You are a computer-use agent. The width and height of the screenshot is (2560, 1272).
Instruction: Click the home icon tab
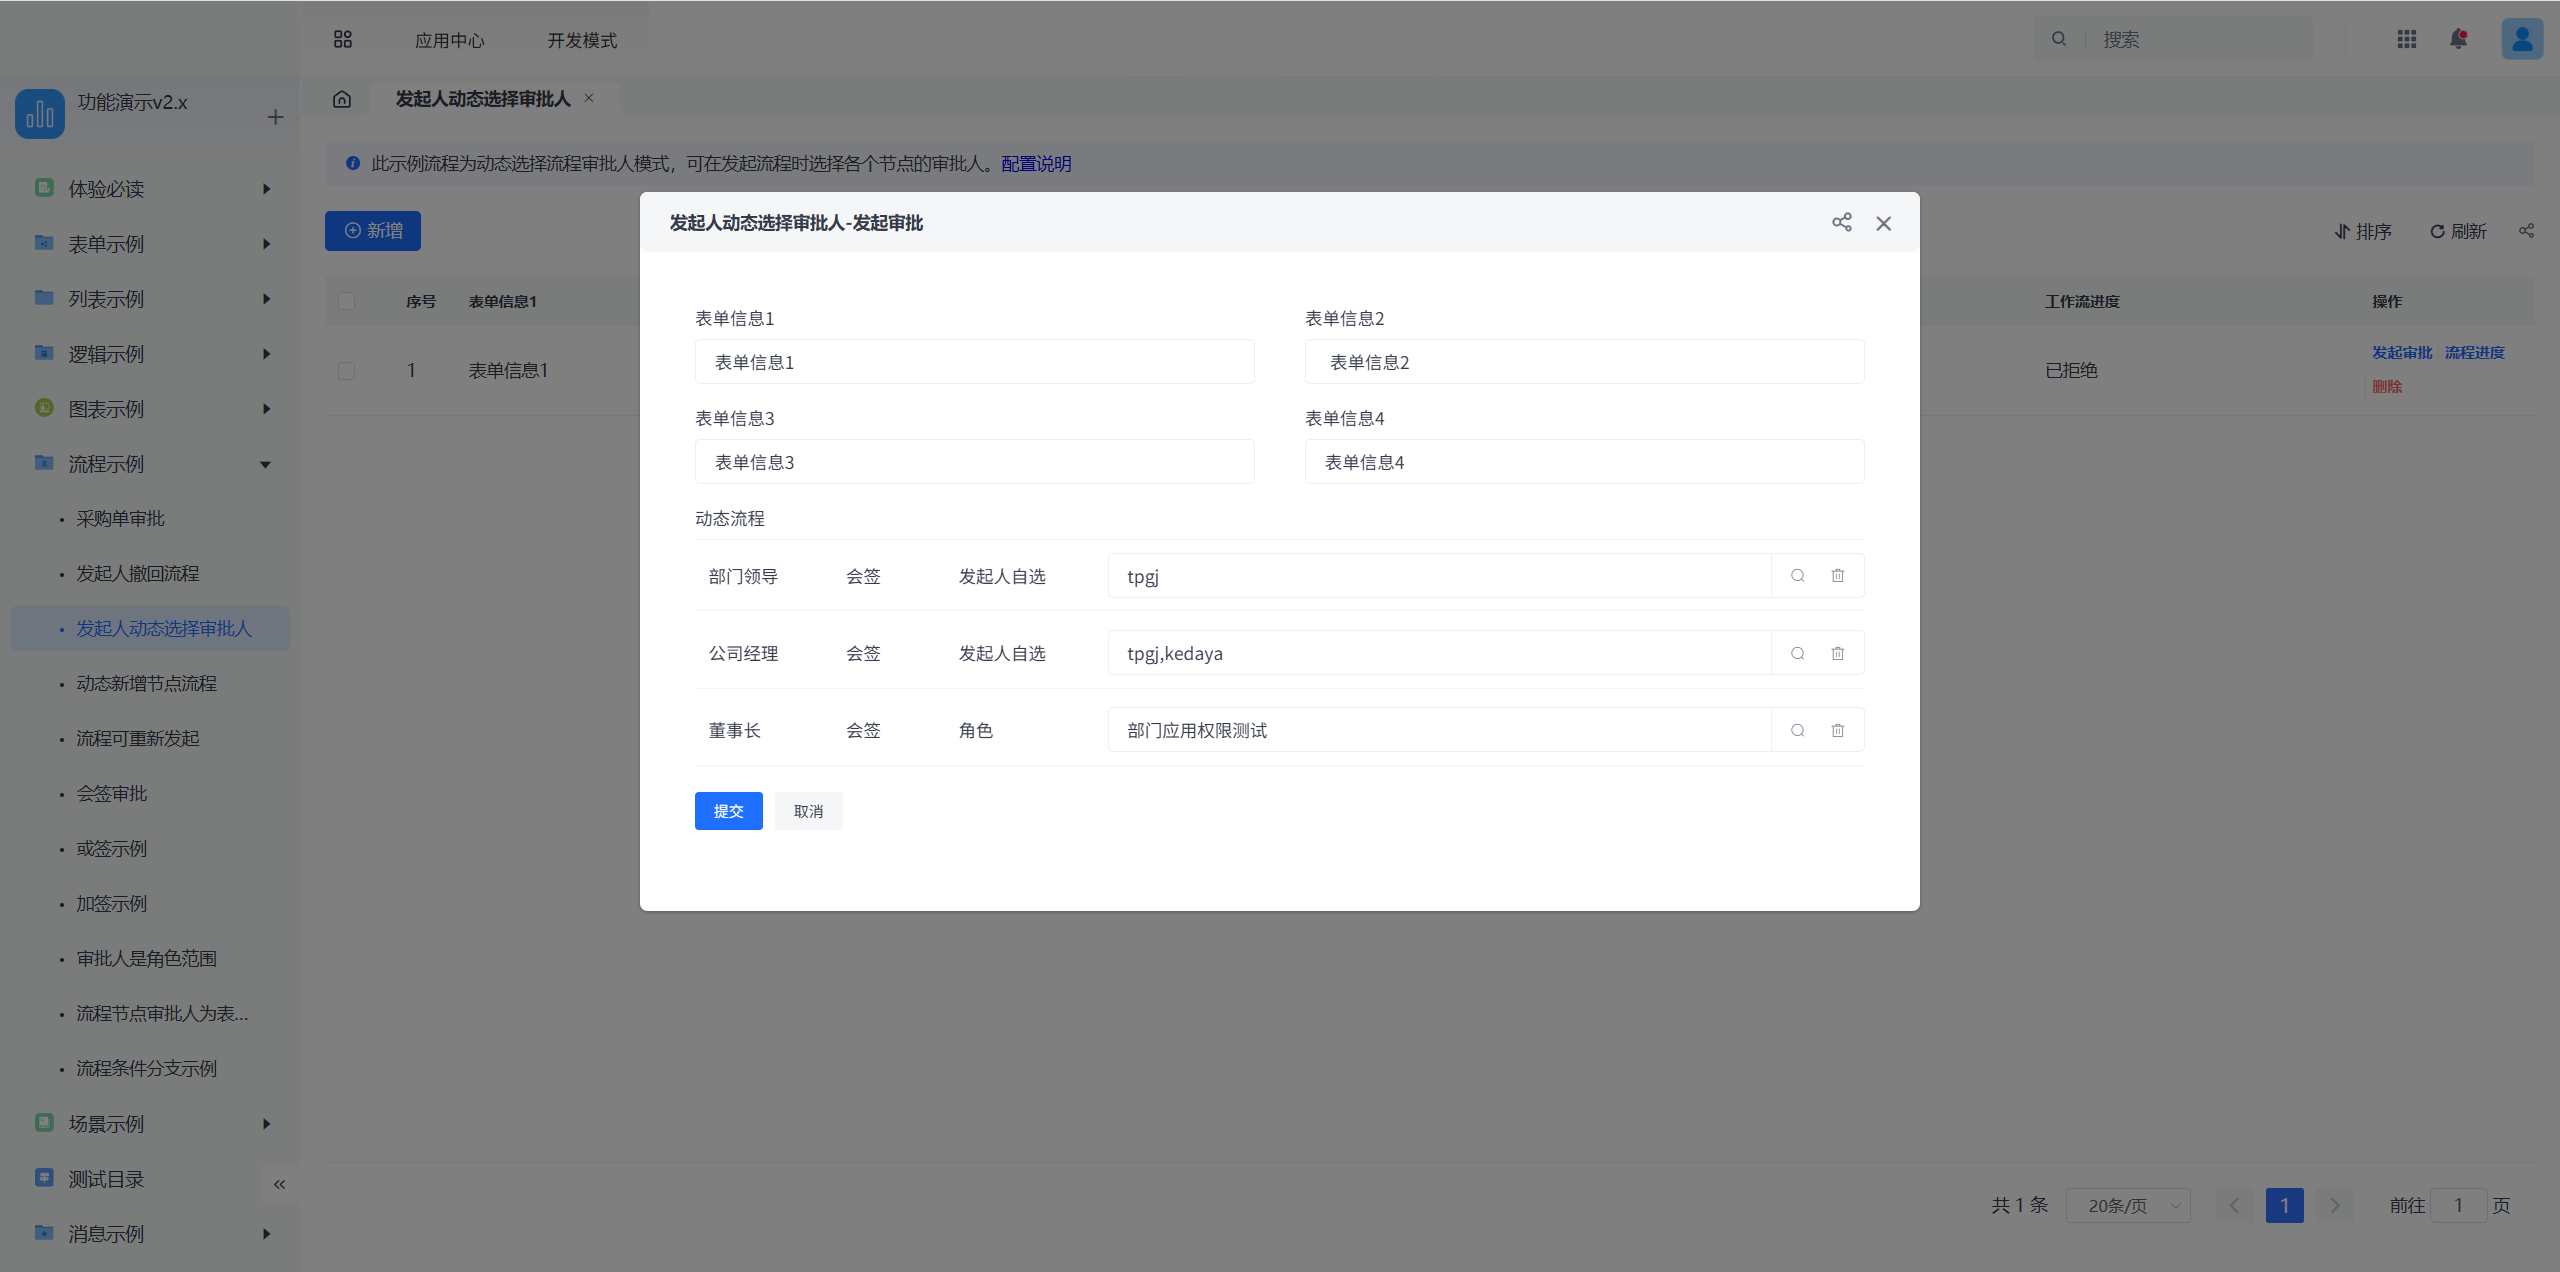(x=342, y=99)
